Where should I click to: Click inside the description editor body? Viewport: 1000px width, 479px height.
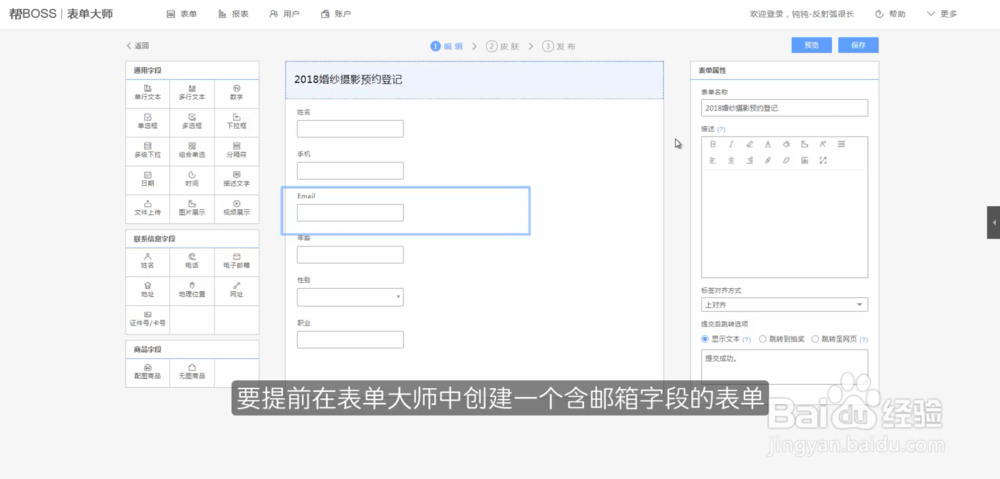pos(784,223)
